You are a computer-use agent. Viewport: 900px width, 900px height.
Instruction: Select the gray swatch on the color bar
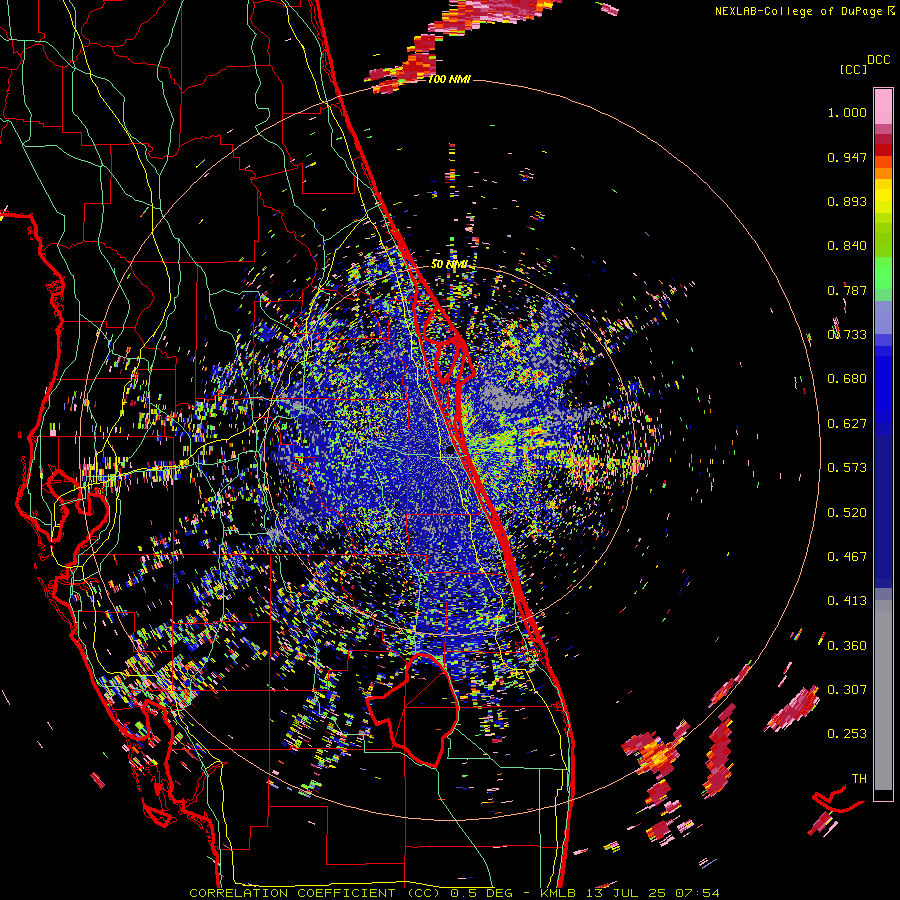(883, 695)
